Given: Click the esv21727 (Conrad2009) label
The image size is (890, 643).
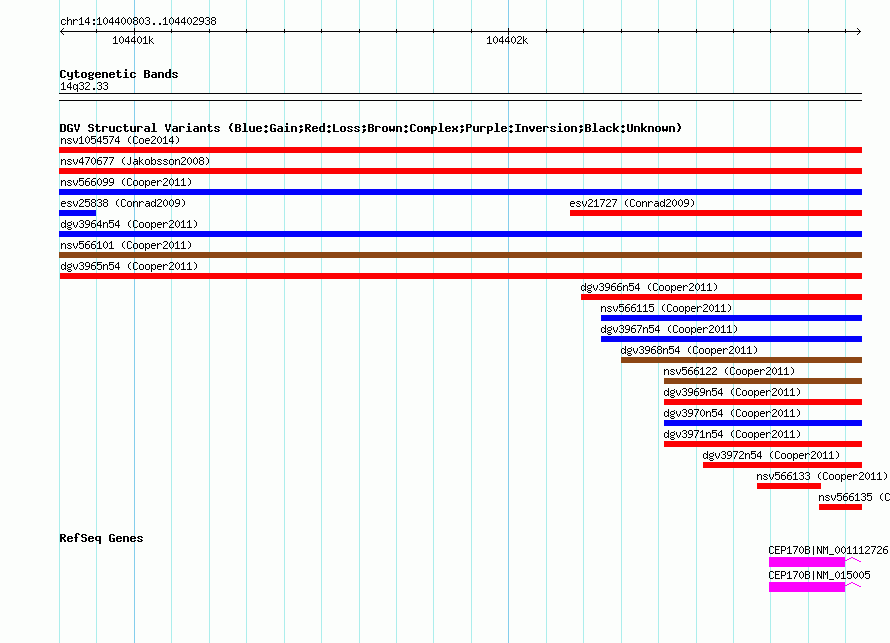Looking at the screenshot, I should click(632, 203).
